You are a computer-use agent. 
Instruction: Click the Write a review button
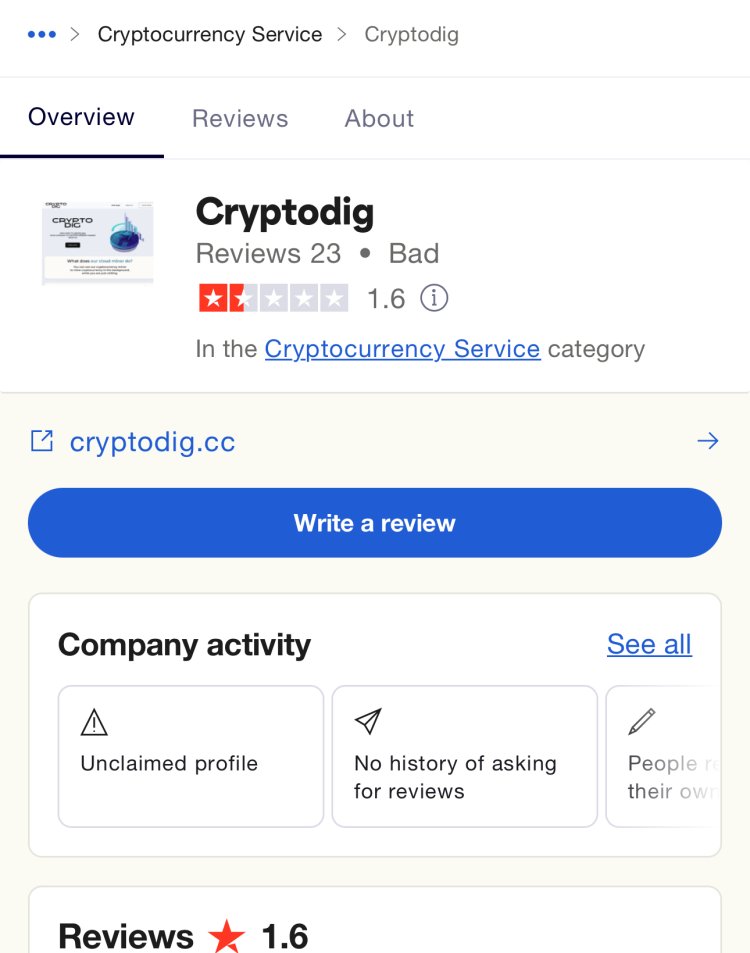(x=375, y=523)
